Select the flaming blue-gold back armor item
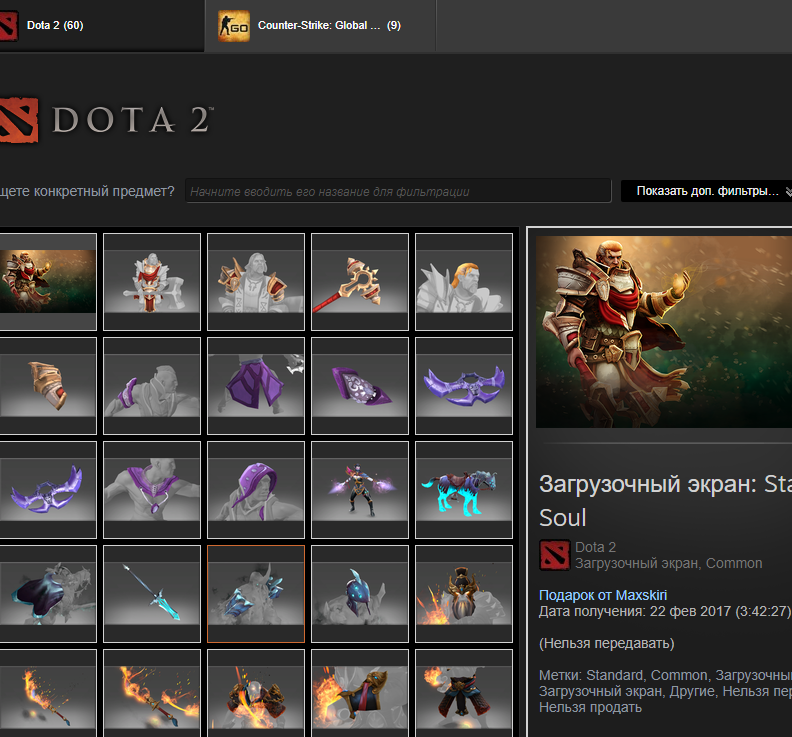The image size is (792, 737). (x=360, y=693)
